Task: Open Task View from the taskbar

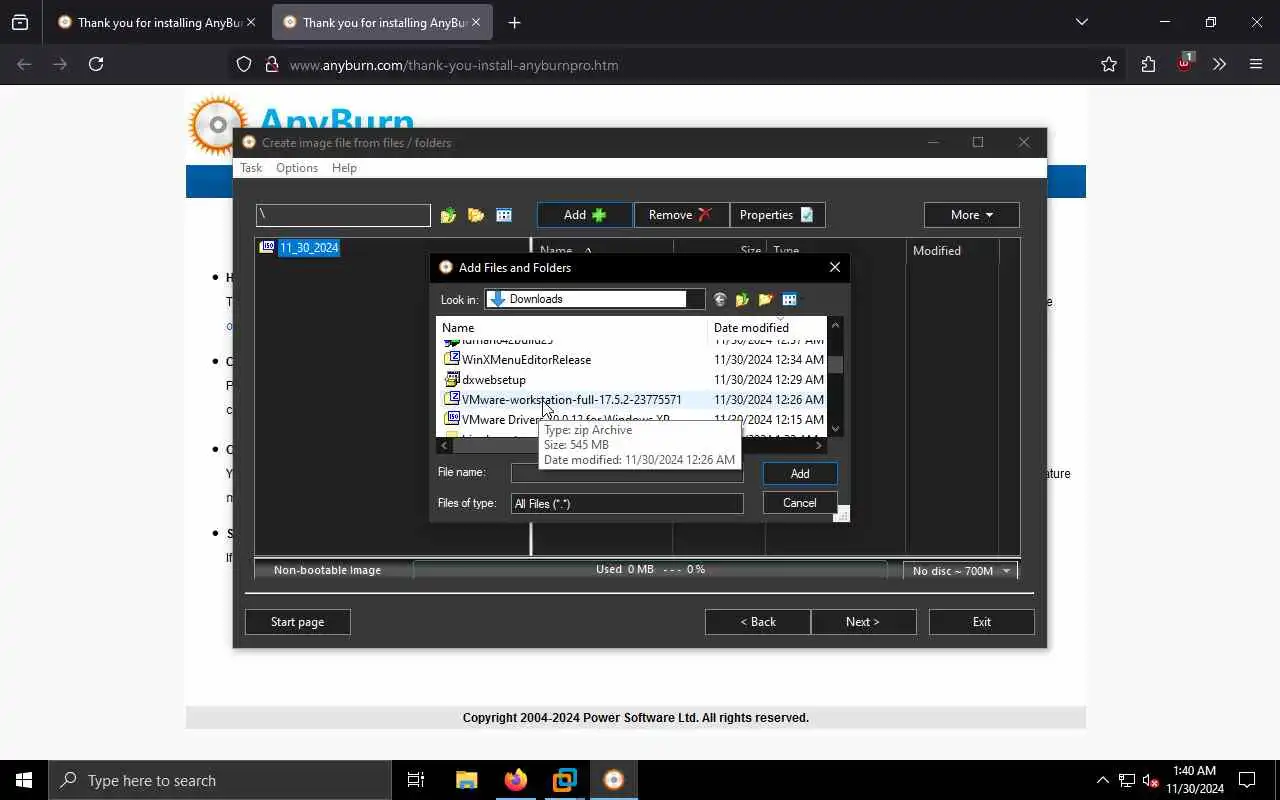Action: (416, 780)
